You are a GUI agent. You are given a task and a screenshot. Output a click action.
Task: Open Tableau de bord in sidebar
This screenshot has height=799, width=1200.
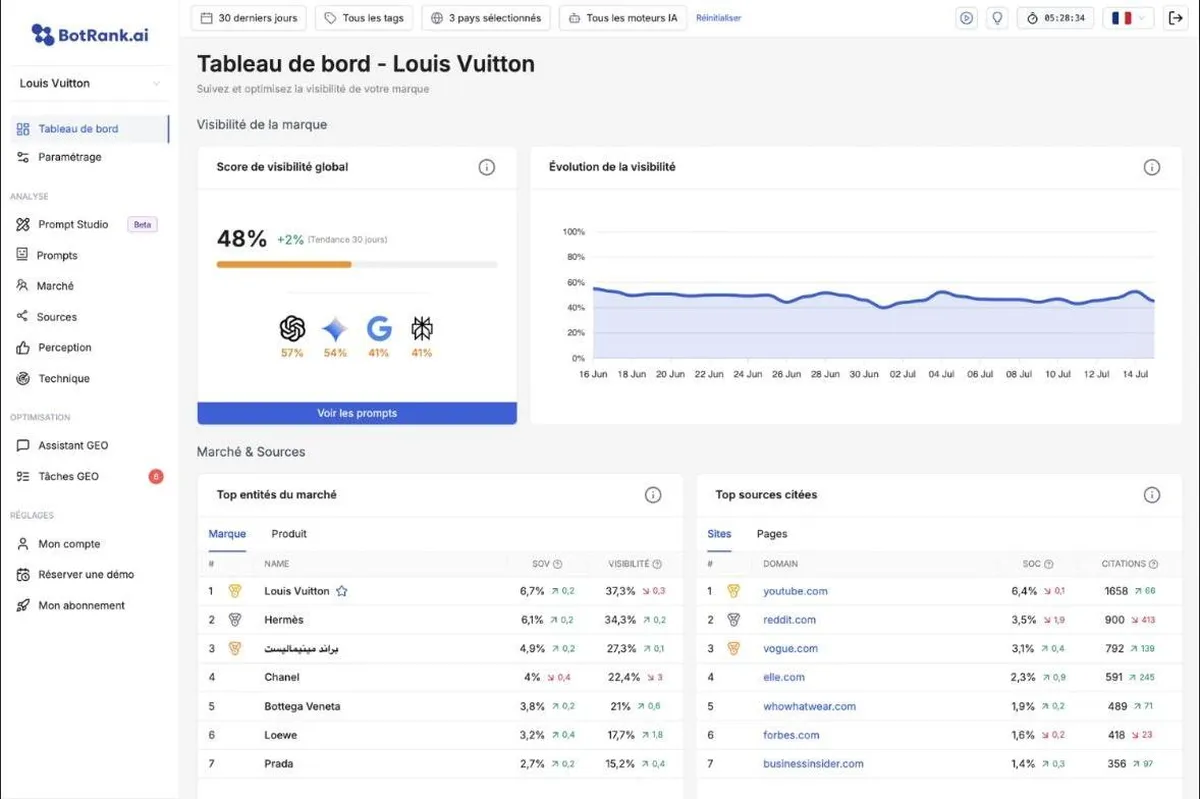coord(90,129)
